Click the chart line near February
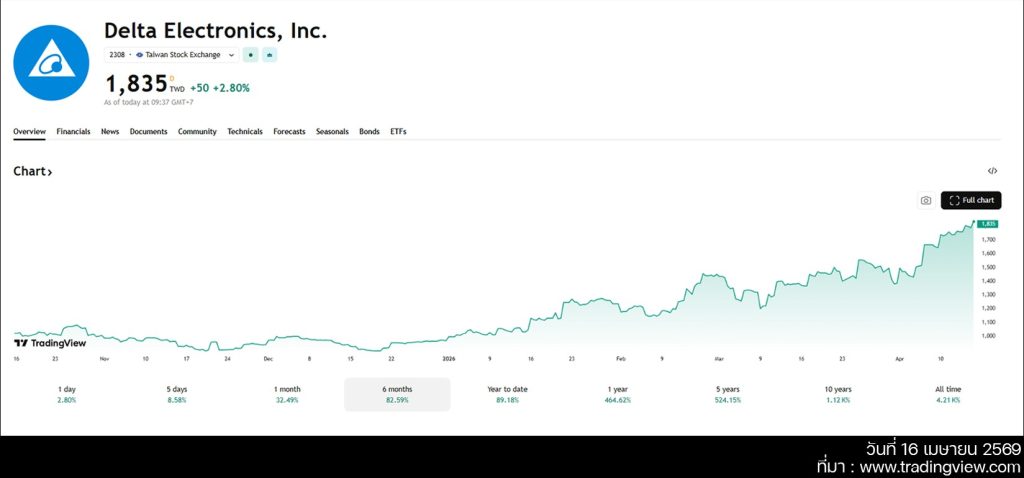This screenshot has width=1024, height=478. pos(620,310)
